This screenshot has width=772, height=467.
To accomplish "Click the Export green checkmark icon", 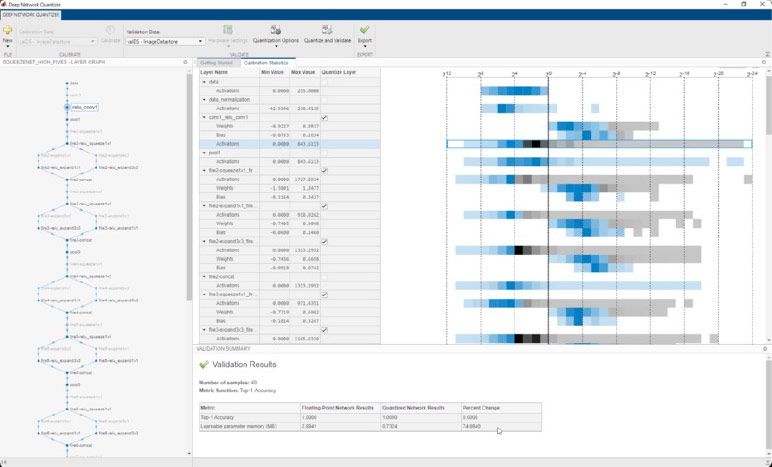I will (364, 31).
